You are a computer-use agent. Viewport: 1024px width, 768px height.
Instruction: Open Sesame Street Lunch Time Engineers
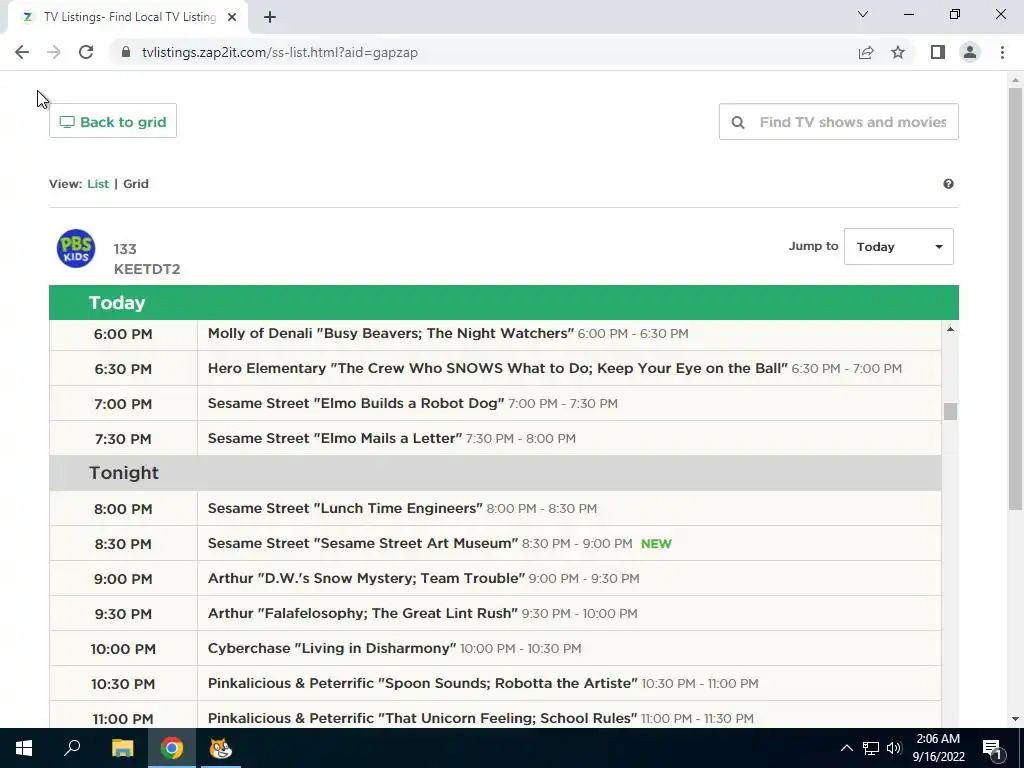345,509
